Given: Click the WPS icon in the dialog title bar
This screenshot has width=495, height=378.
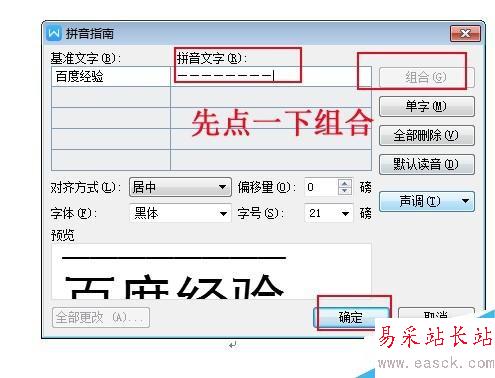Looking at the screenshot, I should [54, 33].
